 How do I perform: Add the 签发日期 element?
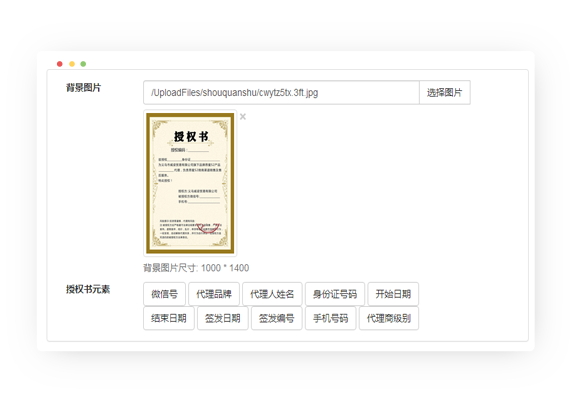pos(223,318)
